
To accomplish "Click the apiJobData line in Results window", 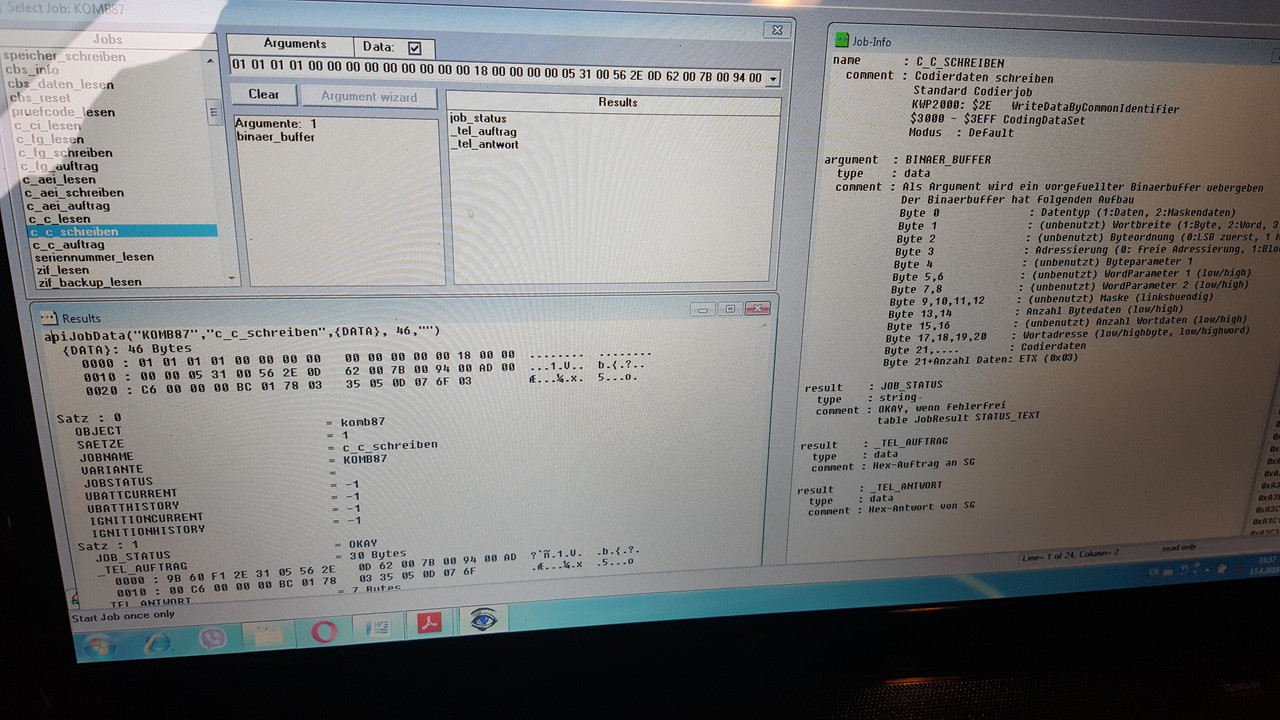I will click(243, 332).
